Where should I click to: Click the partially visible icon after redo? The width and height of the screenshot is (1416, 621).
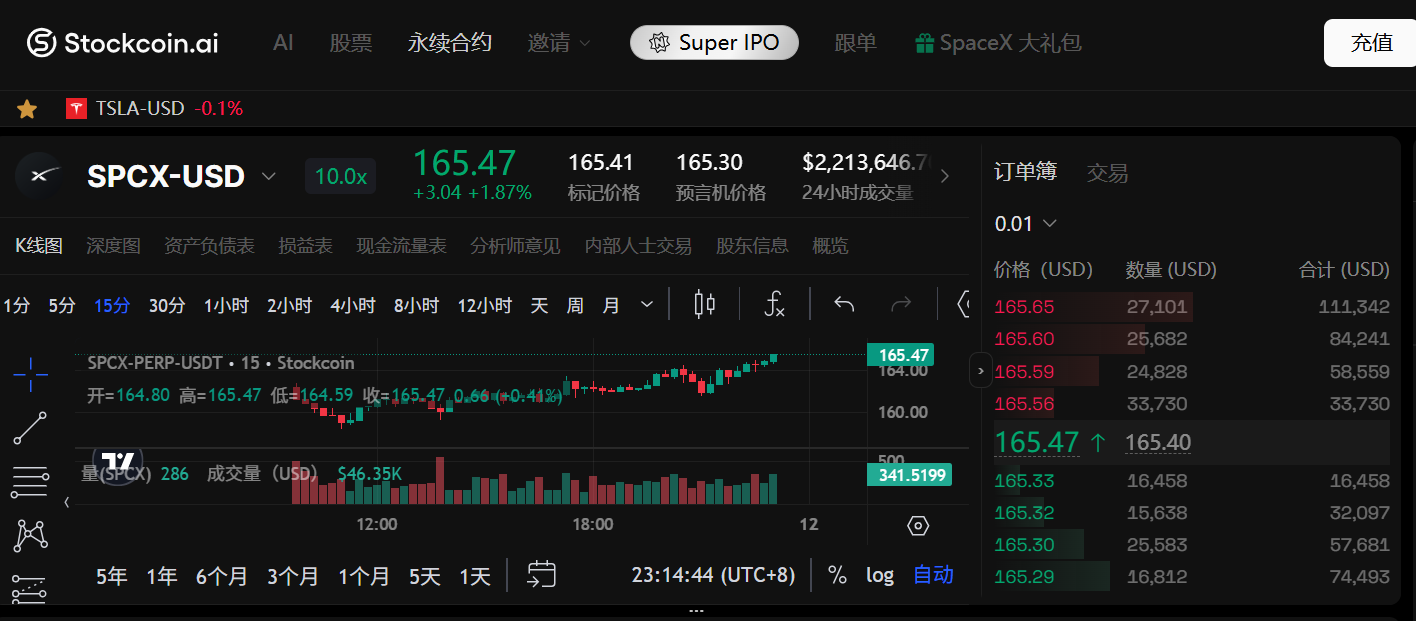[964, 305]
